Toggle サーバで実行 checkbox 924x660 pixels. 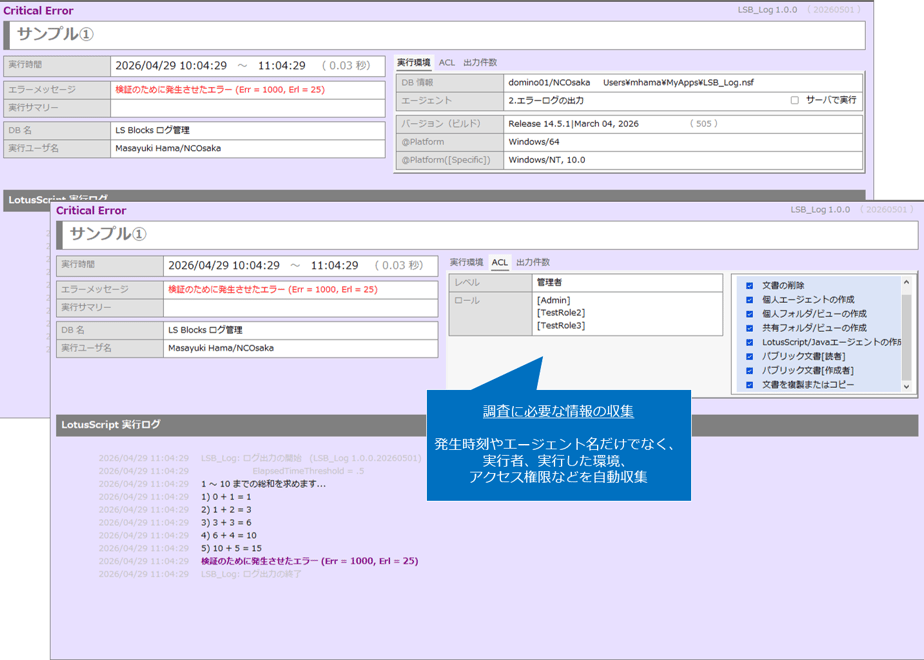(x=794, y=100)
